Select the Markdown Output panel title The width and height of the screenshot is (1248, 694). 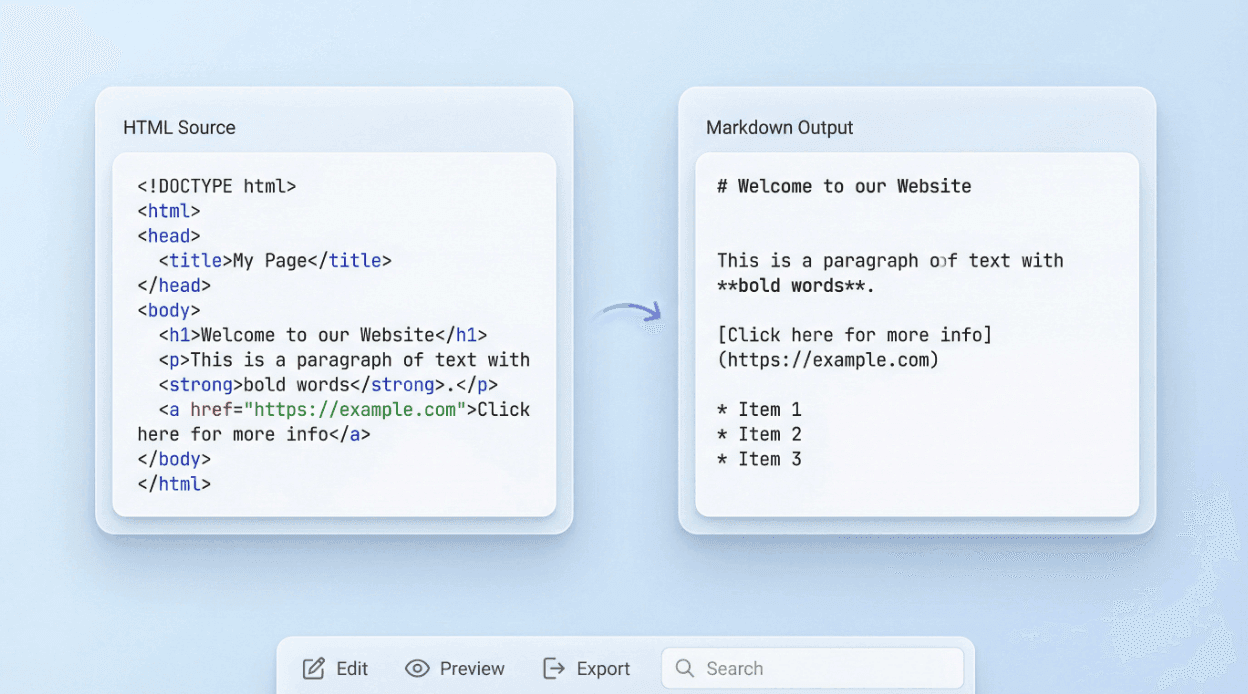click(x=779, y=128)
